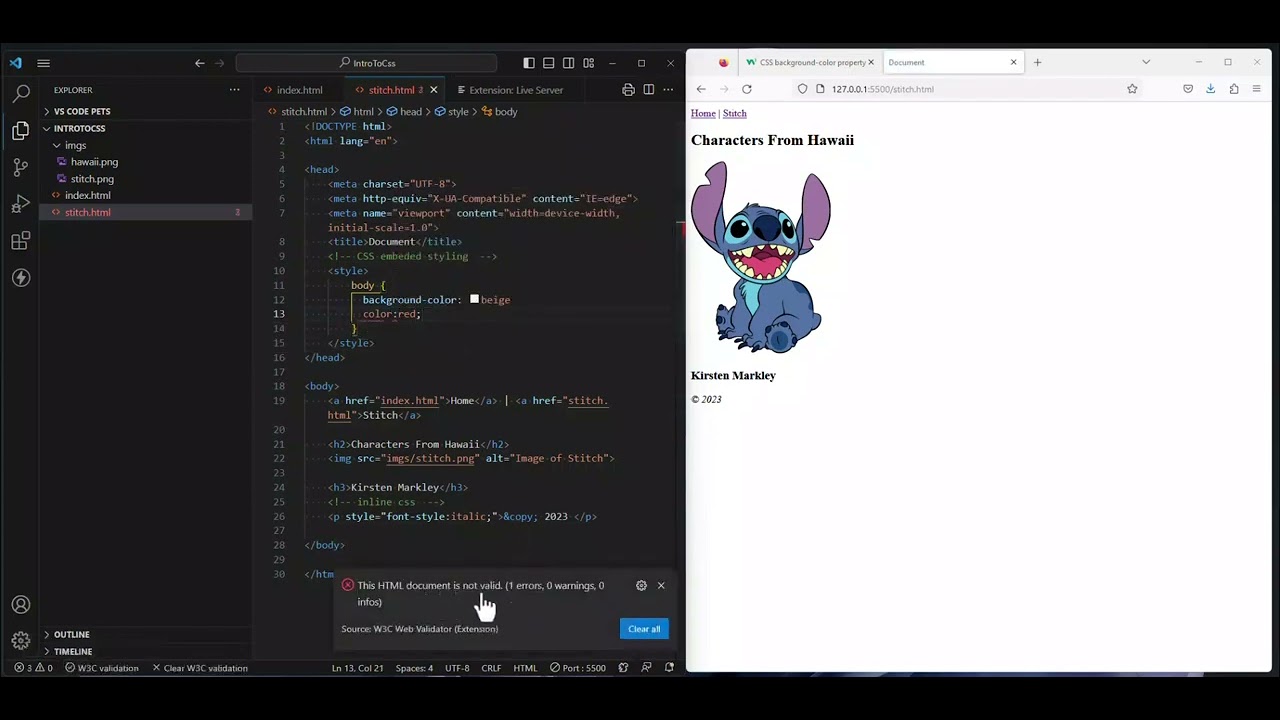Screen dimensions: 1280x720
Task: Click the print icon in editor toolbar
Action: tap(628, 90)
